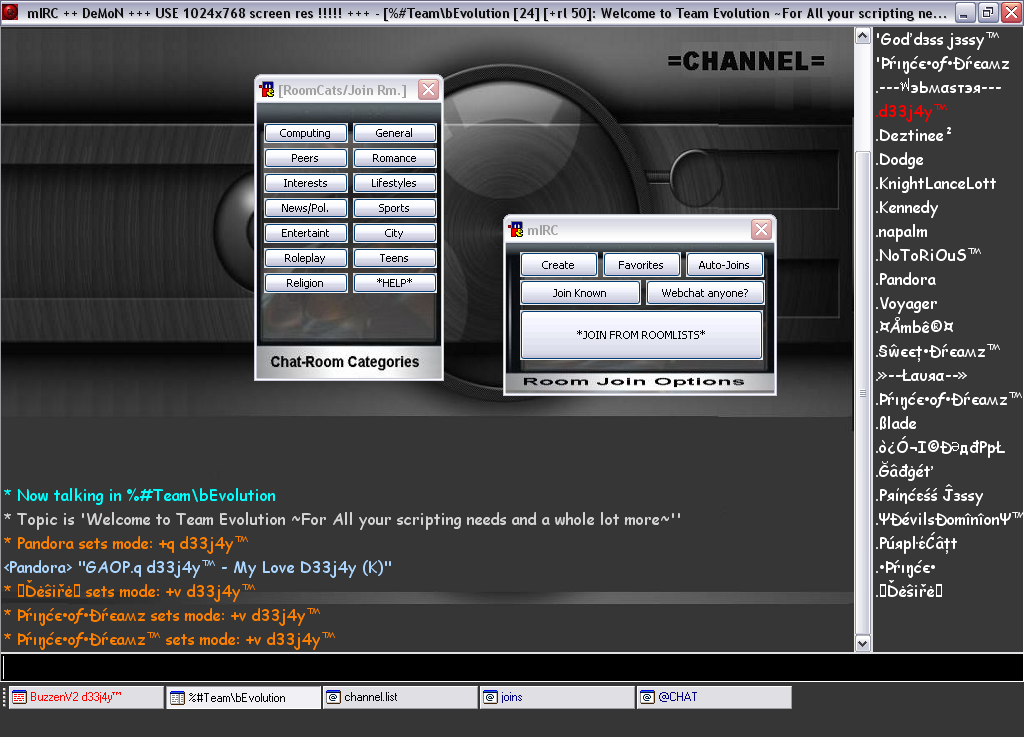Click the %#Team\bEvolution switchbar tab icon
This screenshot has height=737, width=1024.
(177, 698)
